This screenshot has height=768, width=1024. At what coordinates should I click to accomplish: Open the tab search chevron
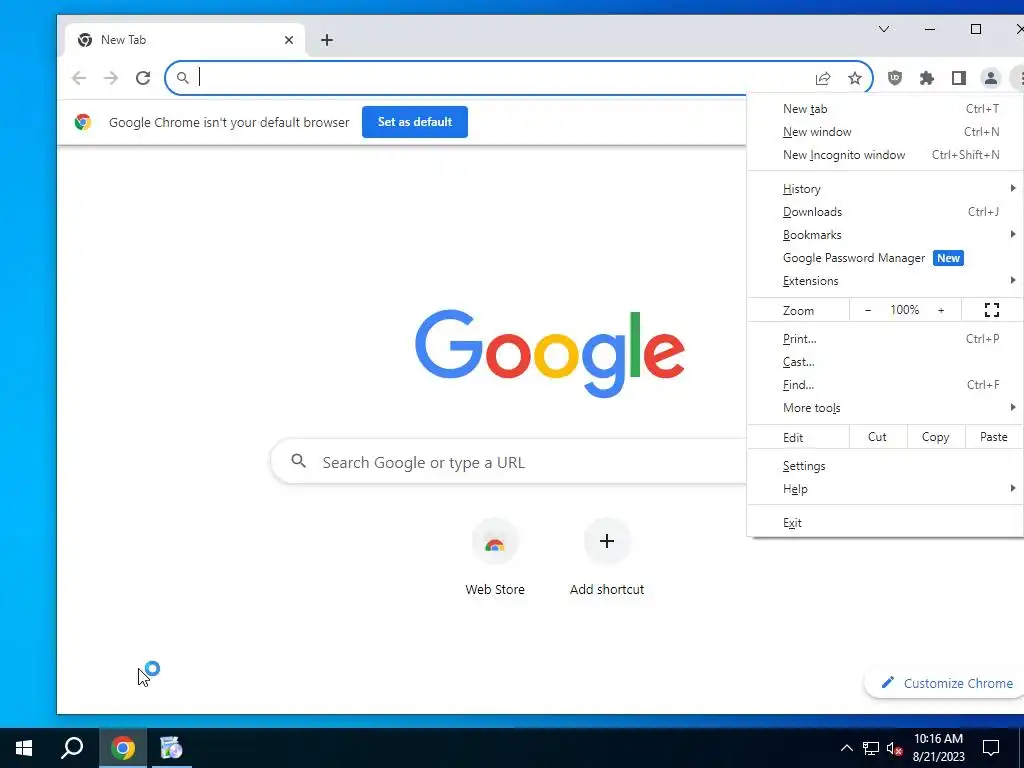(x=884, y=29)
